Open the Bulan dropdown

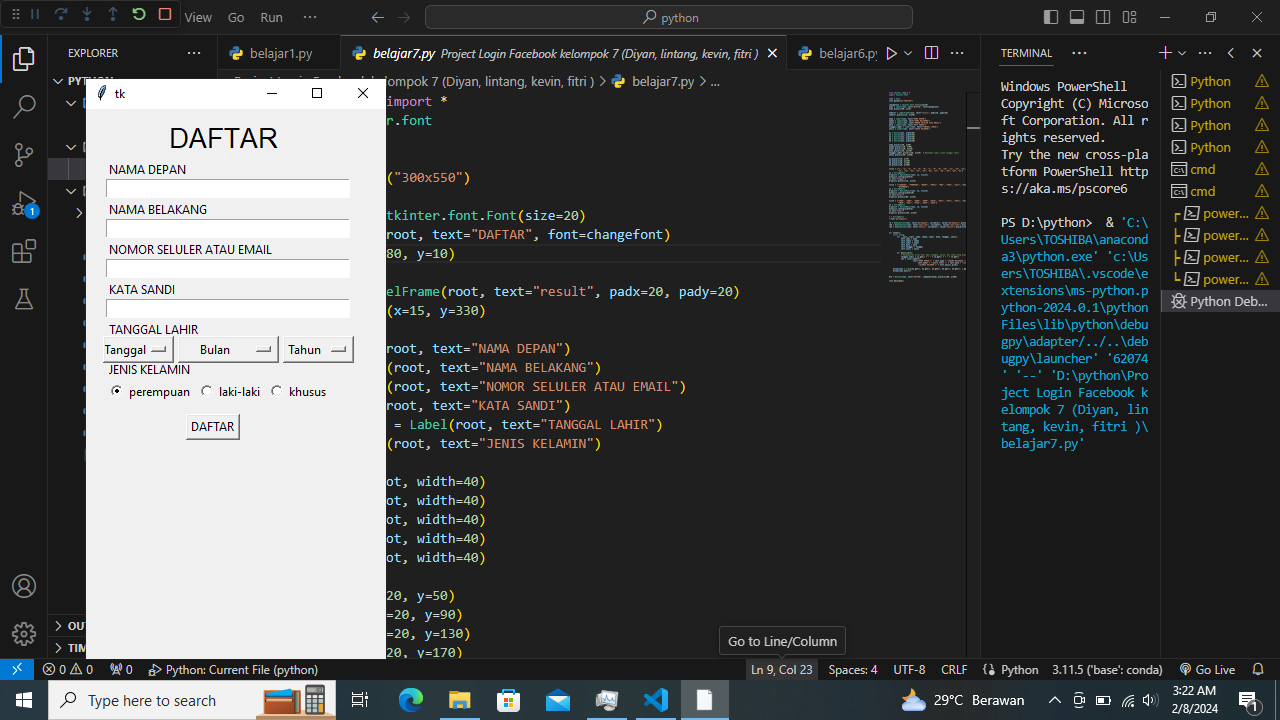tap(228, 349)
